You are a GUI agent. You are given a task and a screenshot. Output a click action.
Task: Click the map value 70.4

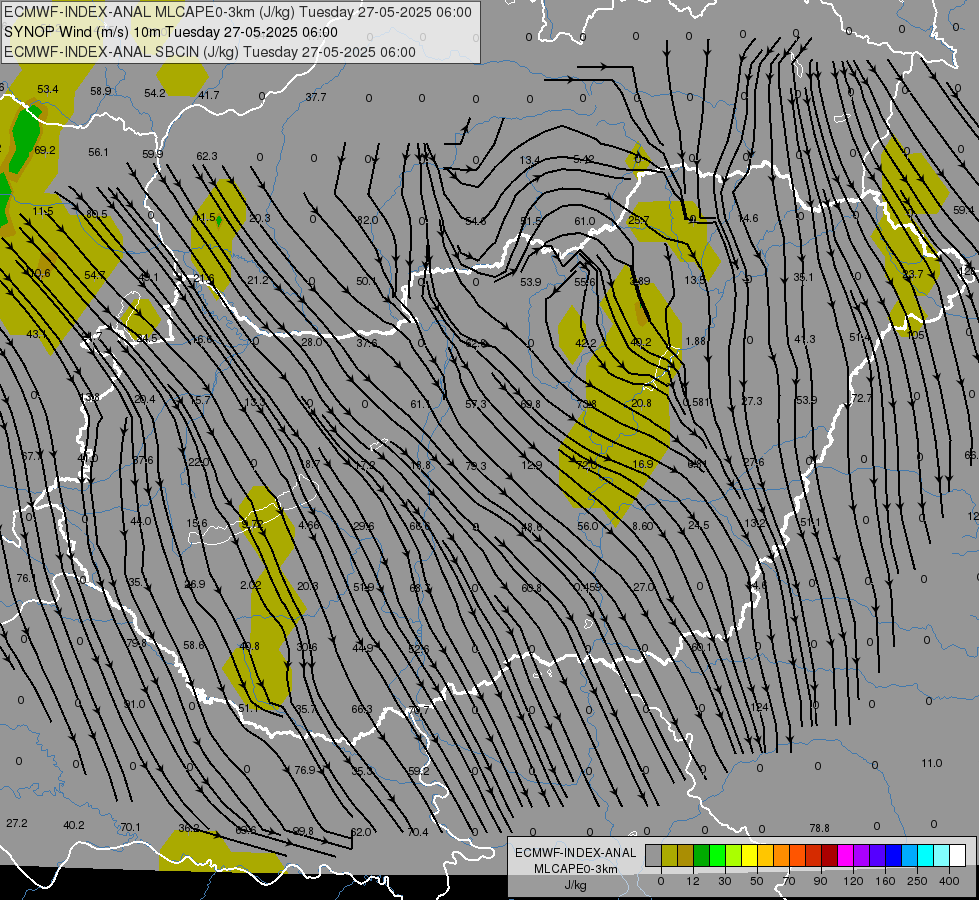[x=418, y=831]
